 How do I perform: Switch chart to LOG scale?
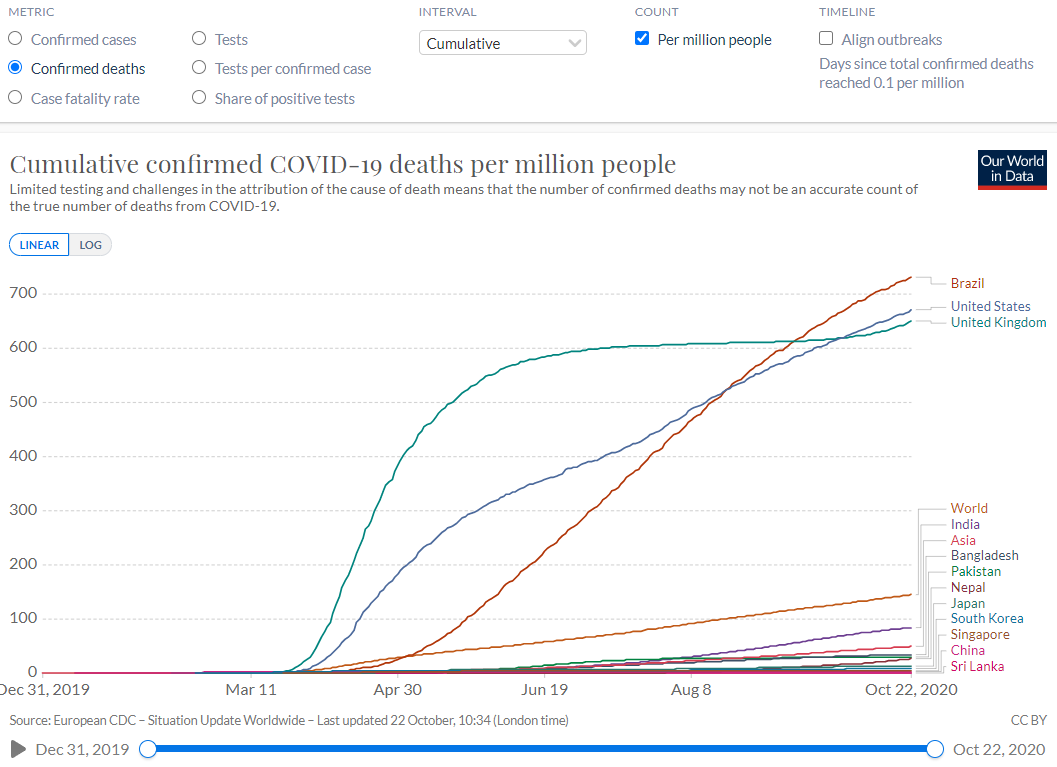[90, 245]
